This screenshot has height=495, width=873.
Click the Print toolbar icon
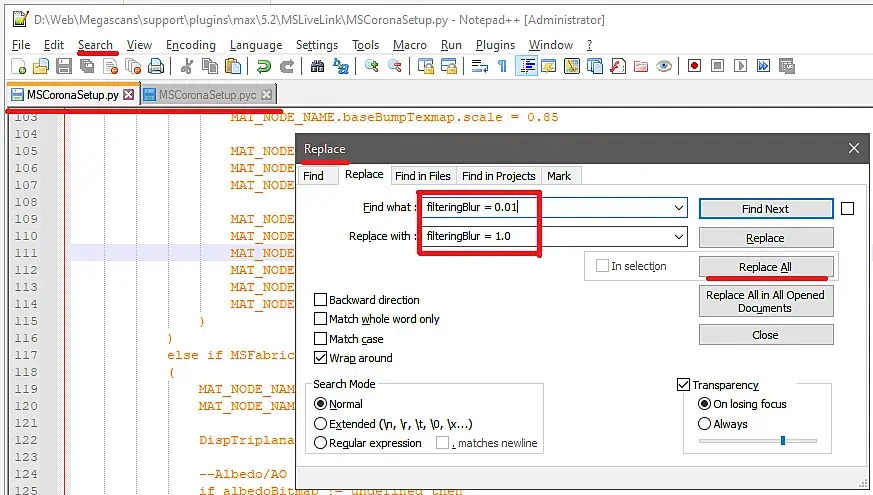tap(156, 66)
